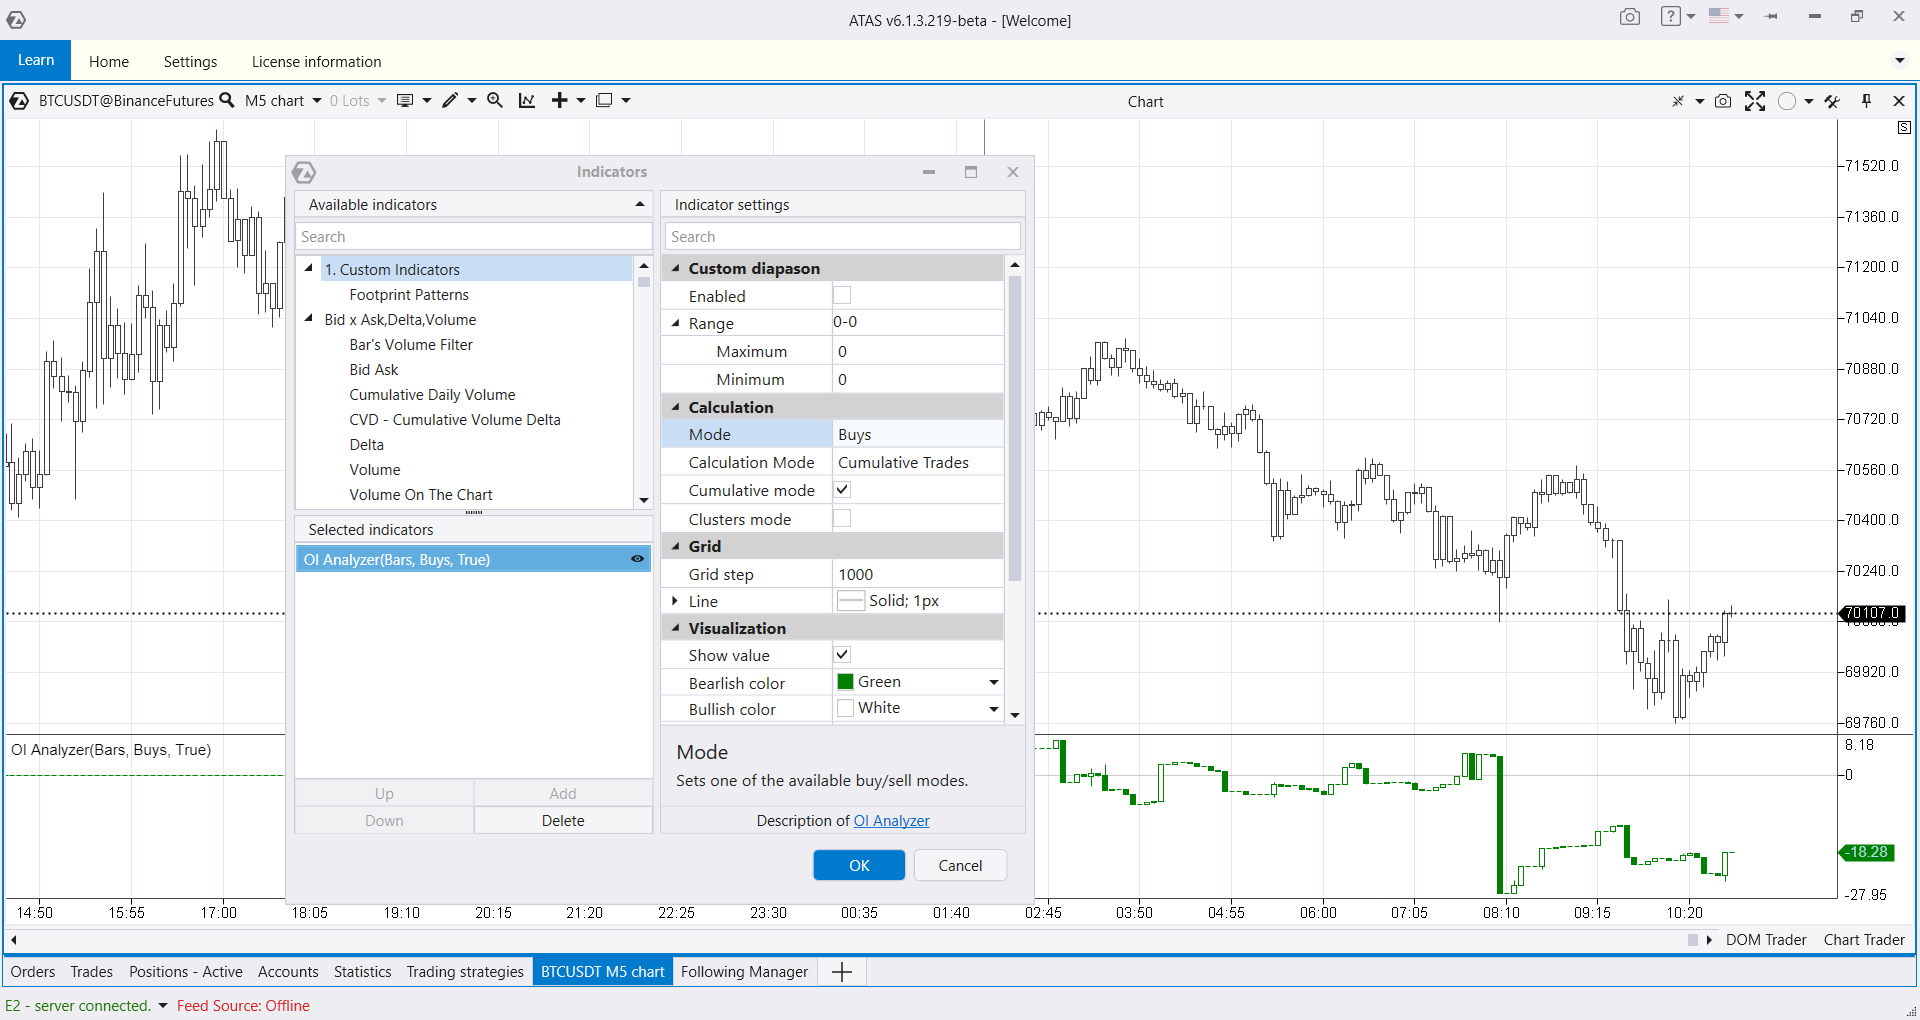Open the indicators icon on the chart toolbar
This screenshot has height=1020, width=1920.
coord(526,100)
